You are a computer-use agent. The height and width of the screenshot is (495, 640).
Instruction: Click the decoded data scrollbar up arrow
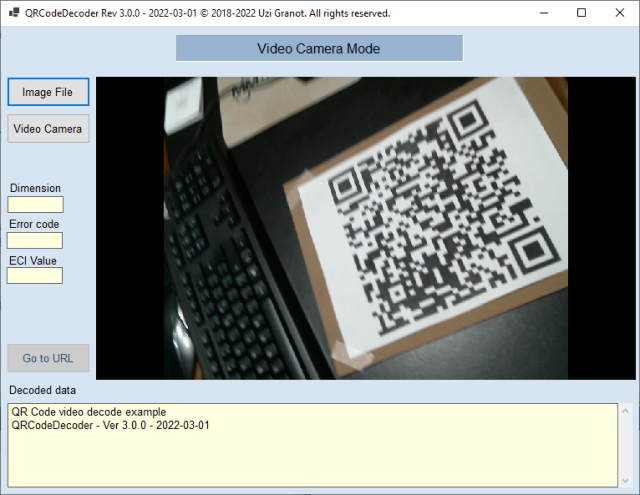click(x=625, y=411)
